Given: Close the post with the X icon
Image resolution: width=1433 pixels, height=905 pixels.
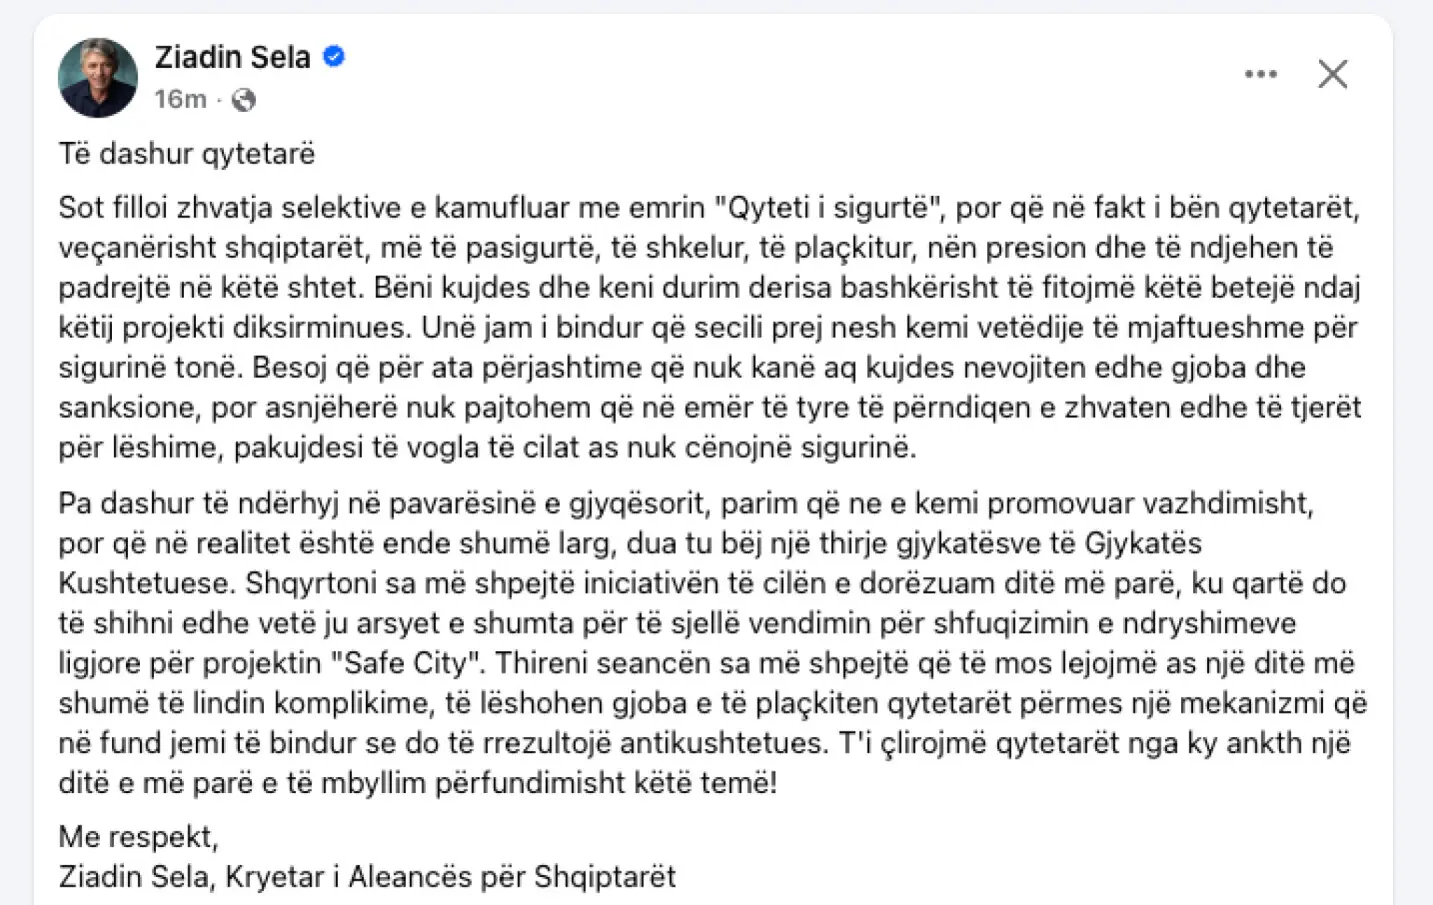Looking at the screenshot, I should point(1332,74).
